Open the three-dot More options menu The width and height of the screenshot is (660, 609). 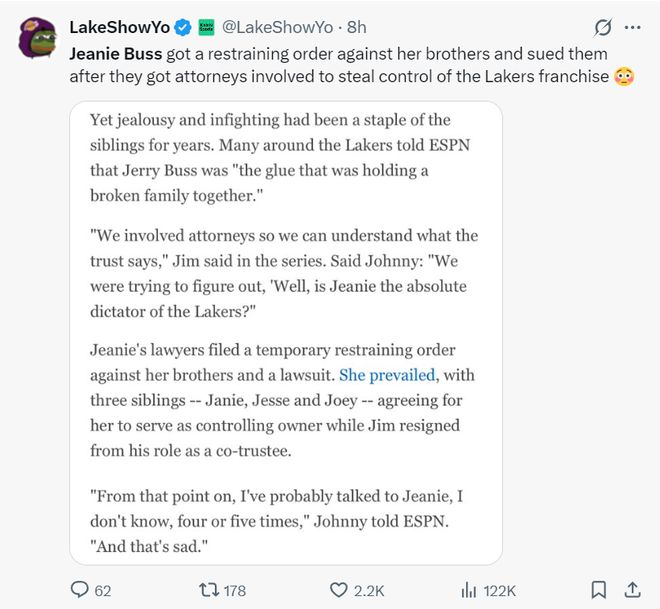(x=633, y=27)
